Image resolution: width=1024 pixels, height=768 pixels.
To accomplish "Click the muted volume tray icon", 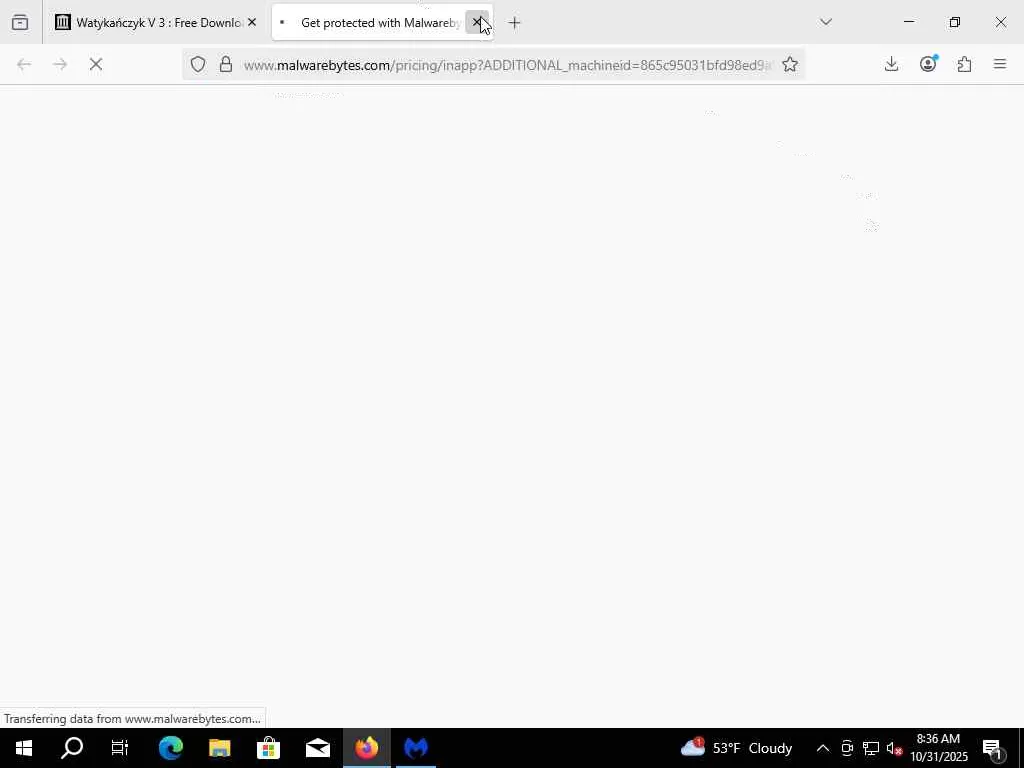I will [x=894, y=748].
